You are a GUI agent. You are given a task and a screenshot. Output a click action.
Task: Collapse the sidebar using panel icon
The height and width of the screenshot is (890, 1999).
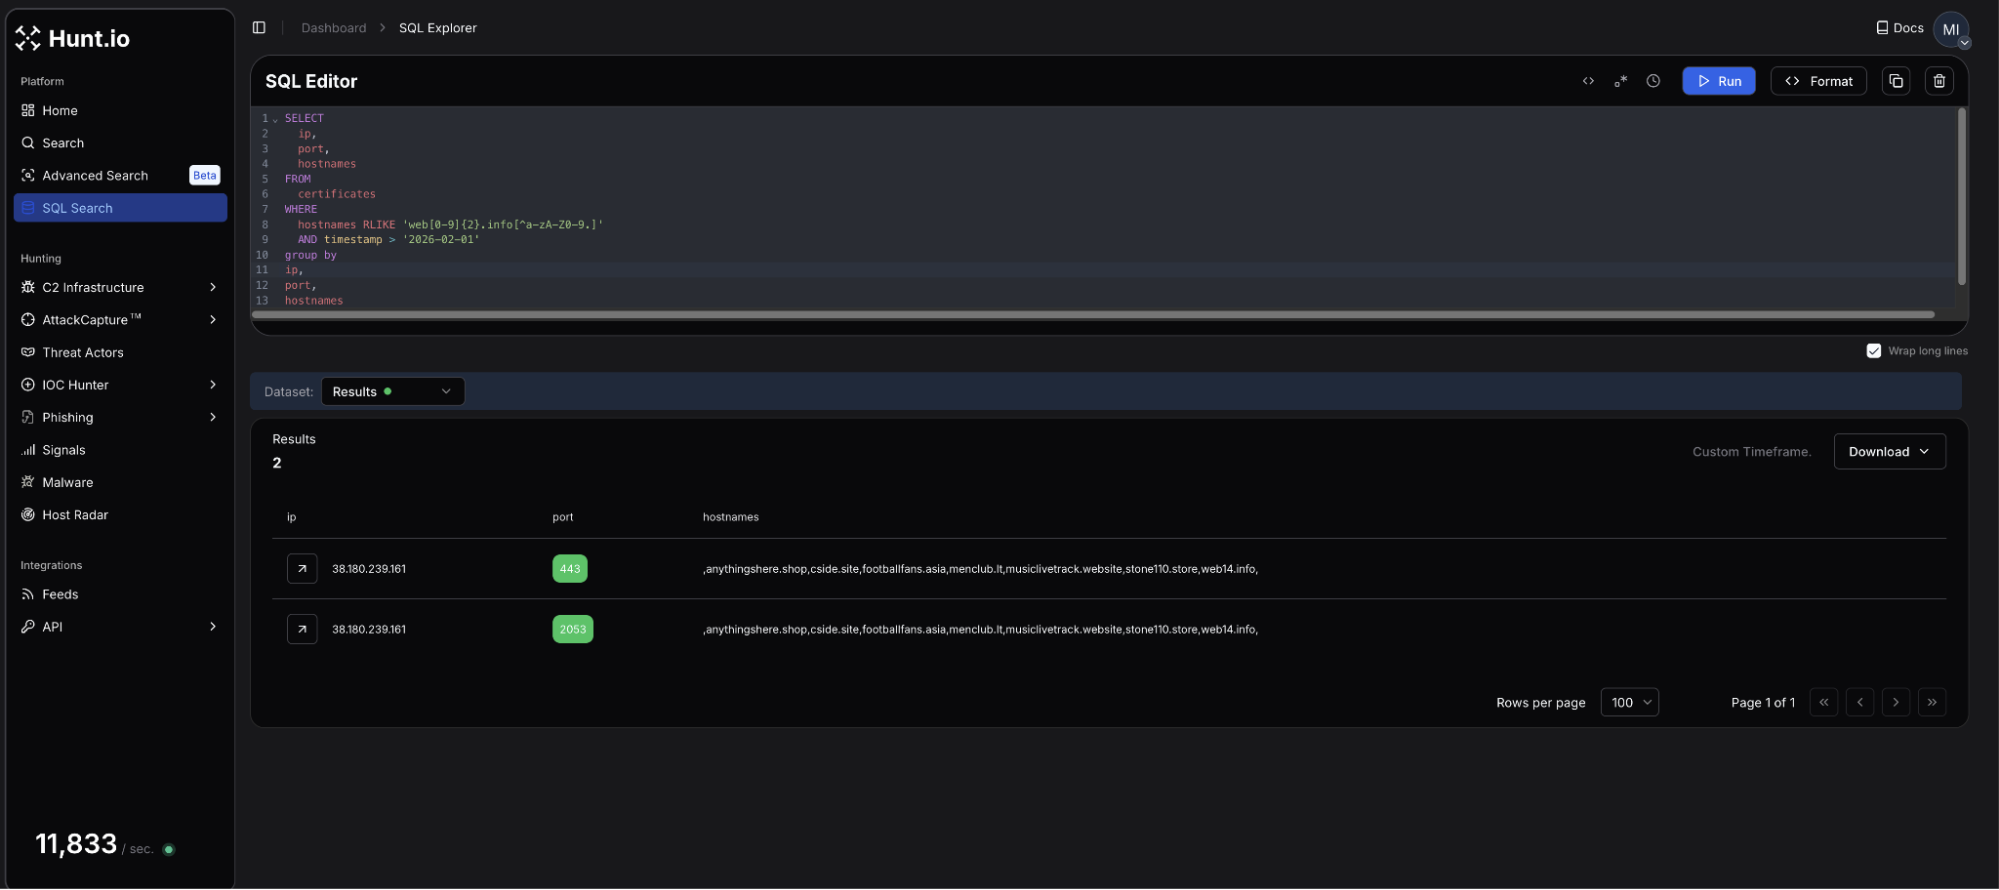(x=259, y=28)
